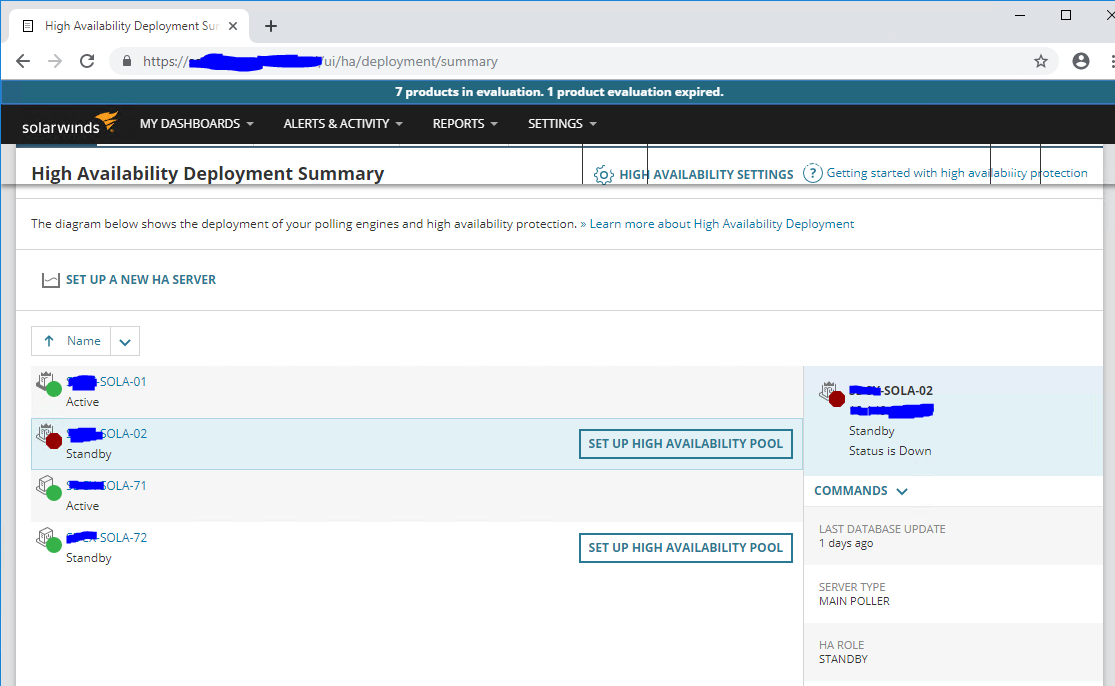Click the evaluation notice banner

click(x=559, y=92)
